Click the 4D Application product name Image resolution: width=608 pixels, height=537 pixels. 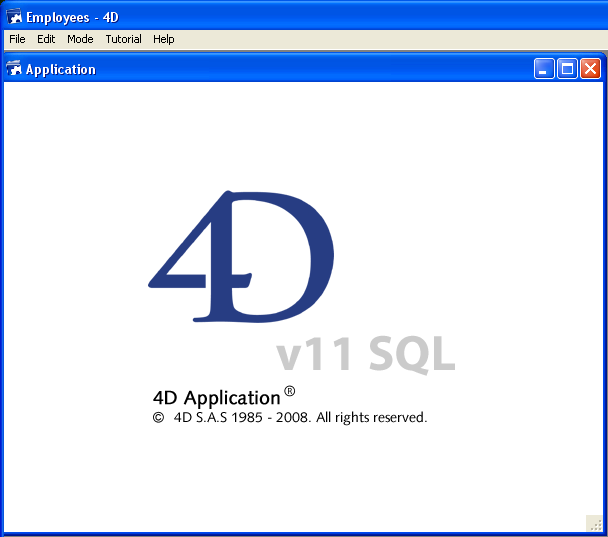217,398
